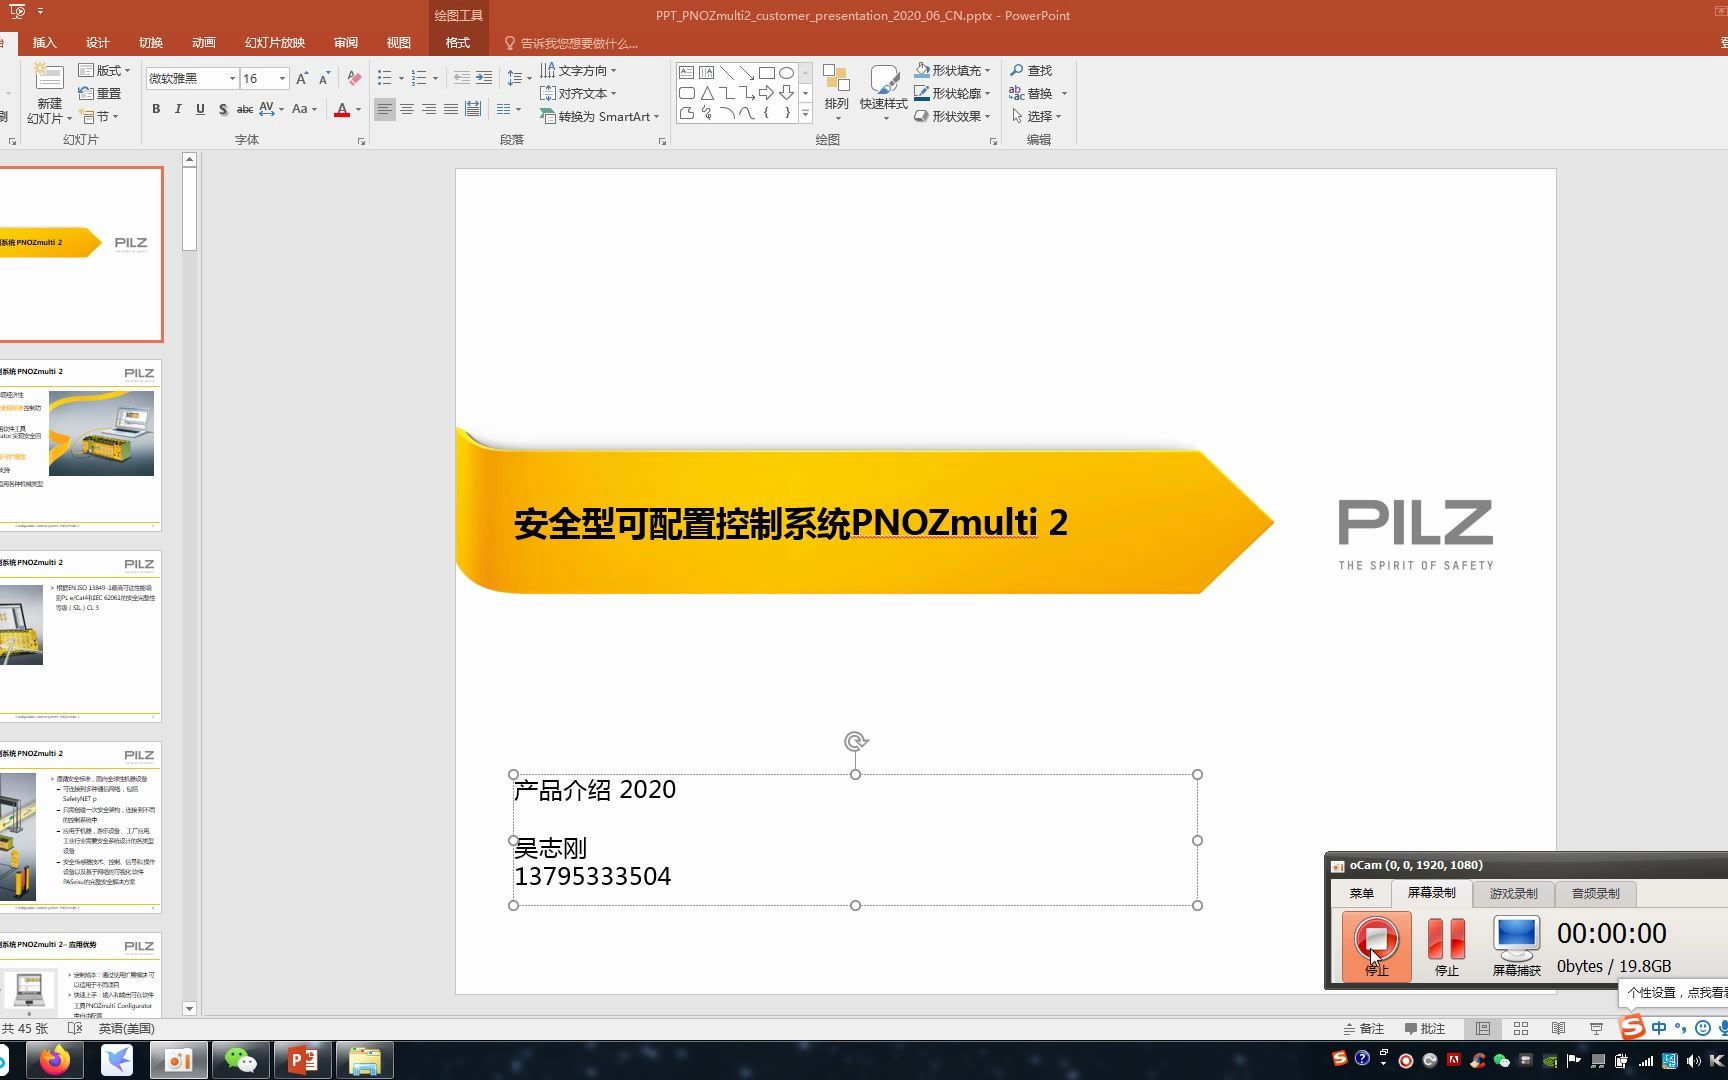Image resolution: width=1728 pixels, height=1080 pixels.
Task: Click the Bullets list icon
Action: [384, 78]
